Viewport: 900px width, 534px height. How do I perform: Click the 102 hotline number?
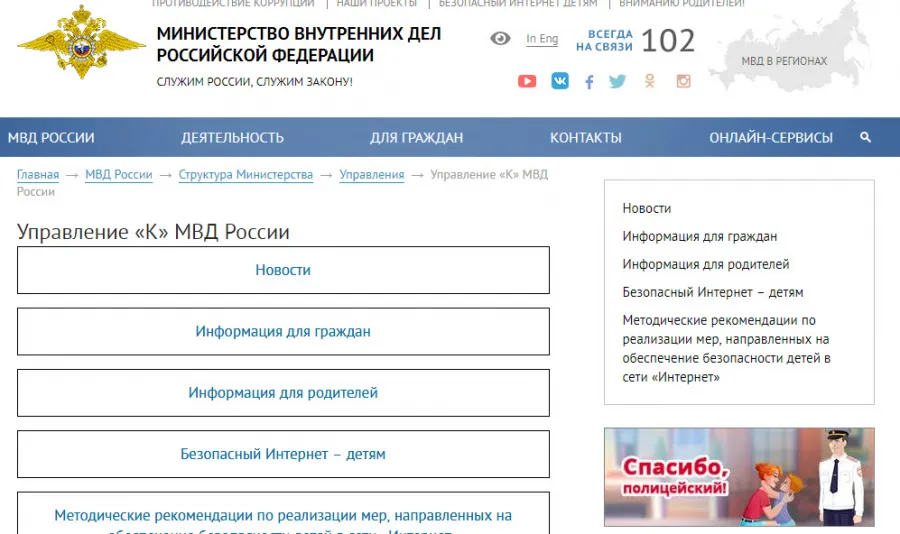[668, 41]
